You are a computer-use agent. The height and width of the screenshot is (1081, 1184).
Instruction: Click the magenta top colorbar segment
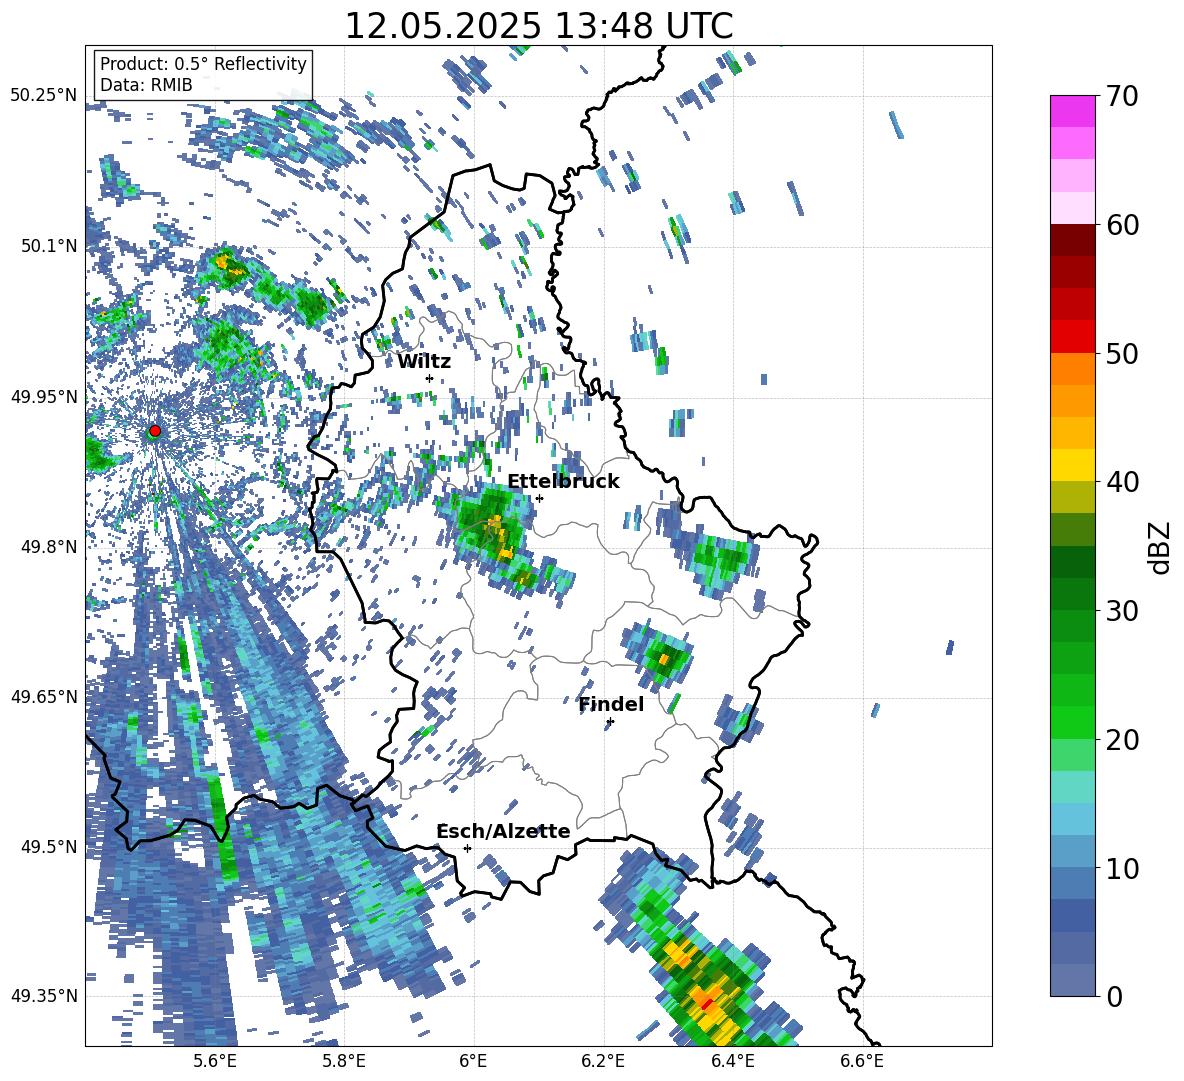[x=1072, y=111]
